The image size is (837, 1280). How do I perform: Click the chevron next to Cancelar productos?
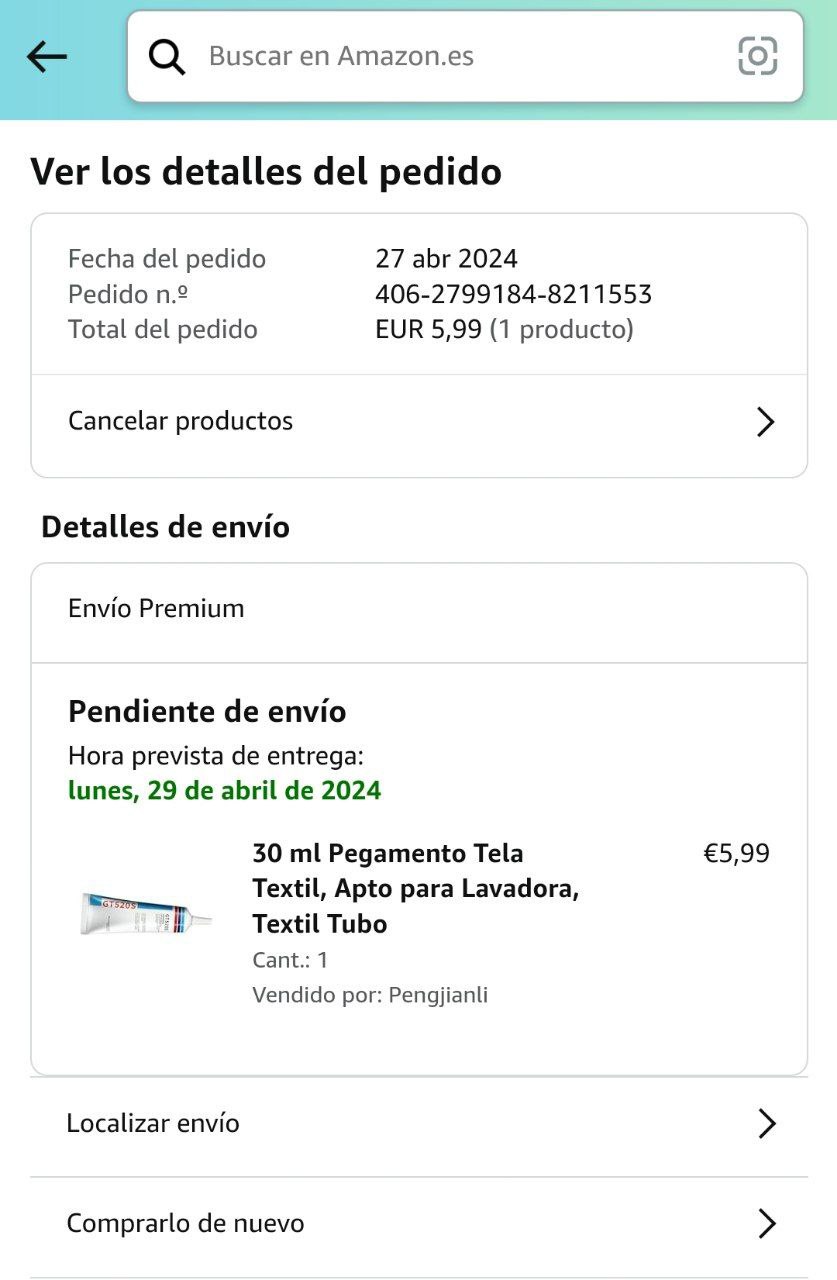(765, 422)
